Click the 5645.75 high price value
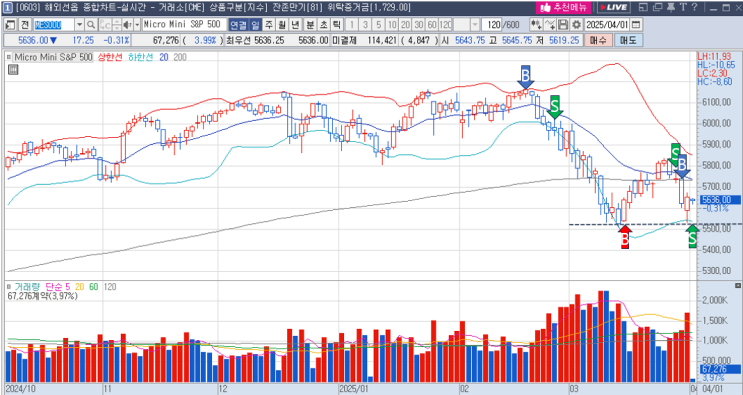The width and height of the screenshot is (743, 395). coord(516,41)
